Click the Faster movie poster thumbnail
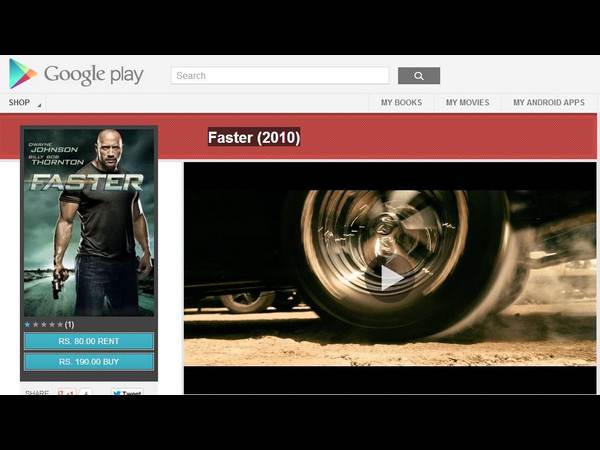 pyautogui.click(x=89, y=222)
